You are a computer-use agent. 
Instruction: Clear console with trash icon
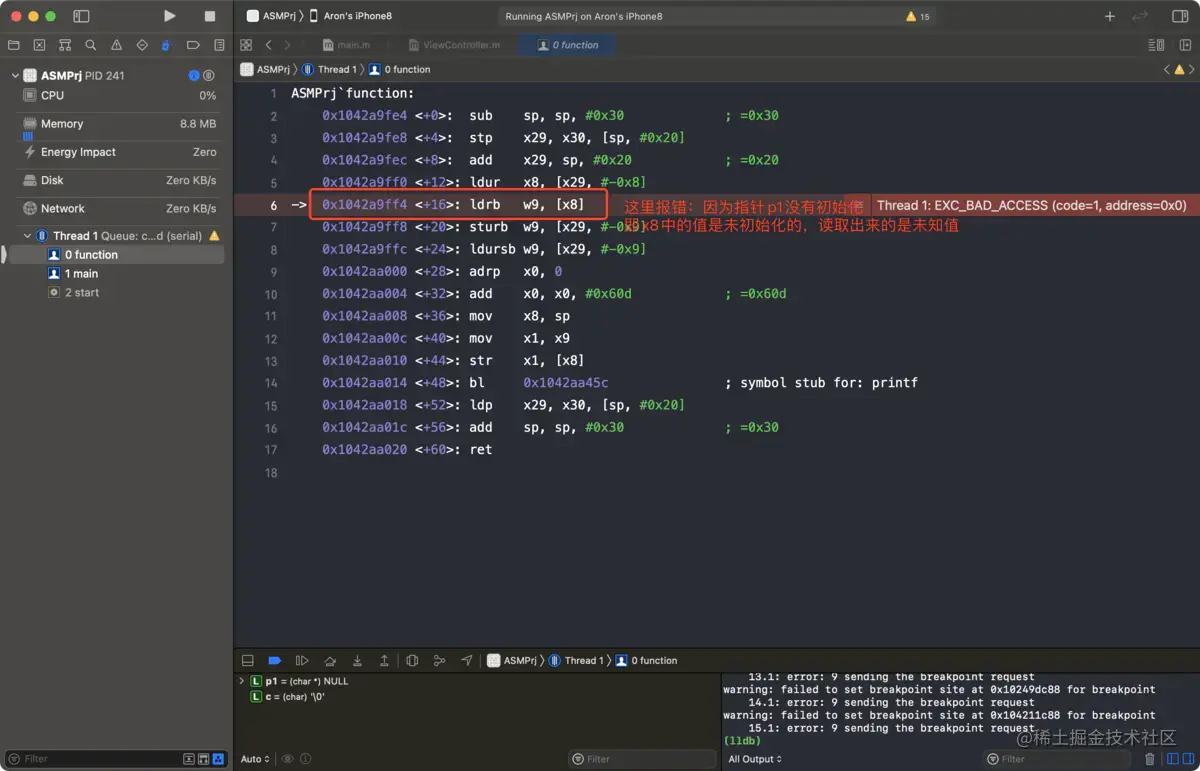click(1150, 759)
